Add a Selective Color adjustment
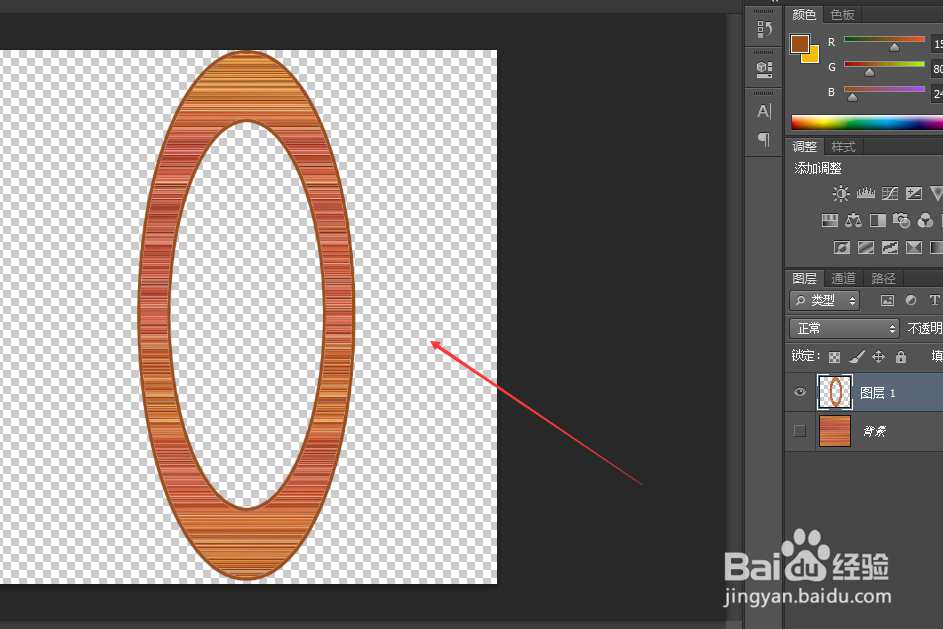Screen dimensions: 943x629 [x=914, y=247]
